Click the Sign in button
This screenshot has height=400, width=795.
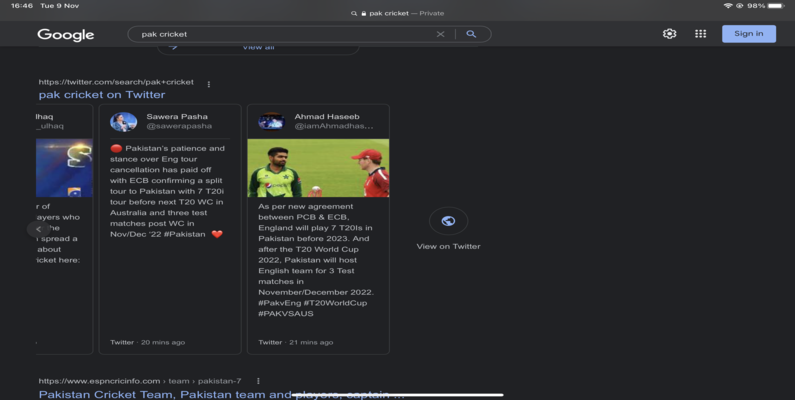pyautogui.click(x=748, y=33)
